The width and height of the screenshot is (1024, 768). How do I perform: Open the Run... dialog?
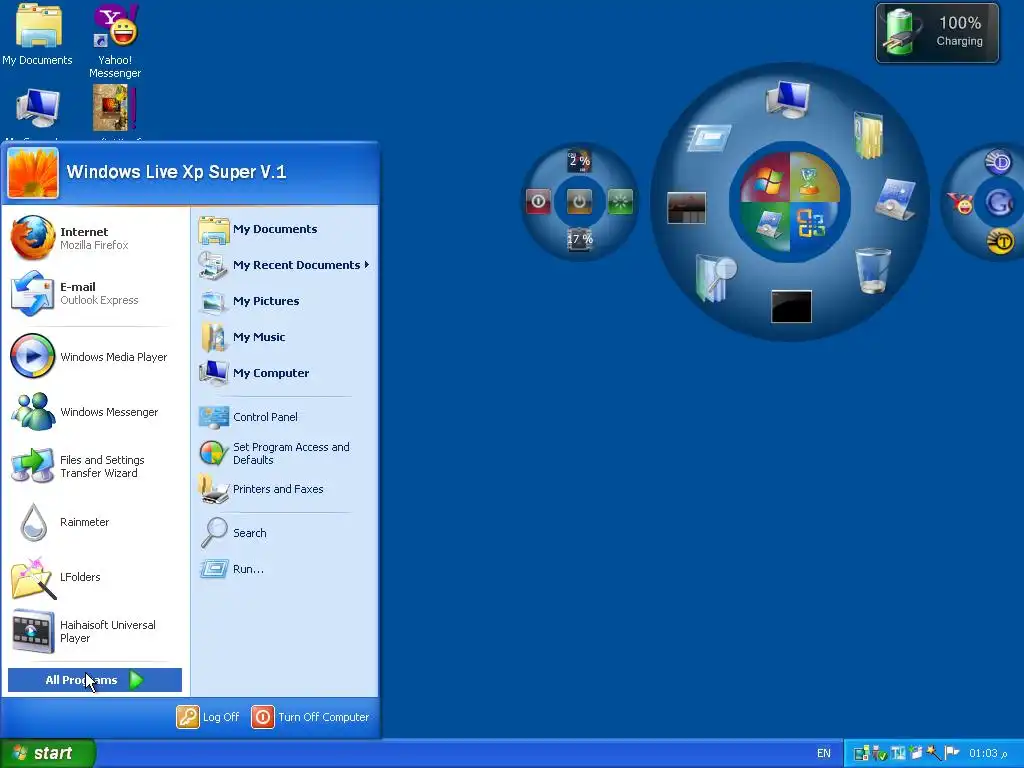[284, 569]
